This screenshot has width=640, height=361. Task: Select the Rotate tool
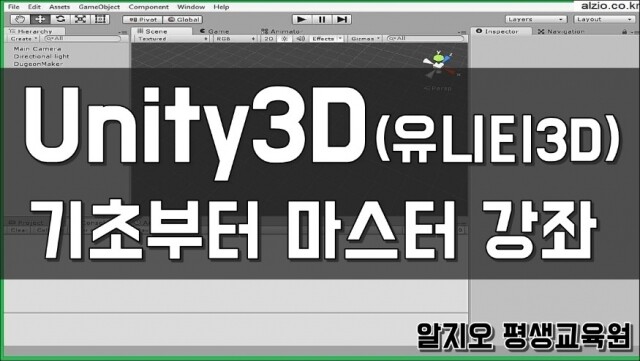60,19
